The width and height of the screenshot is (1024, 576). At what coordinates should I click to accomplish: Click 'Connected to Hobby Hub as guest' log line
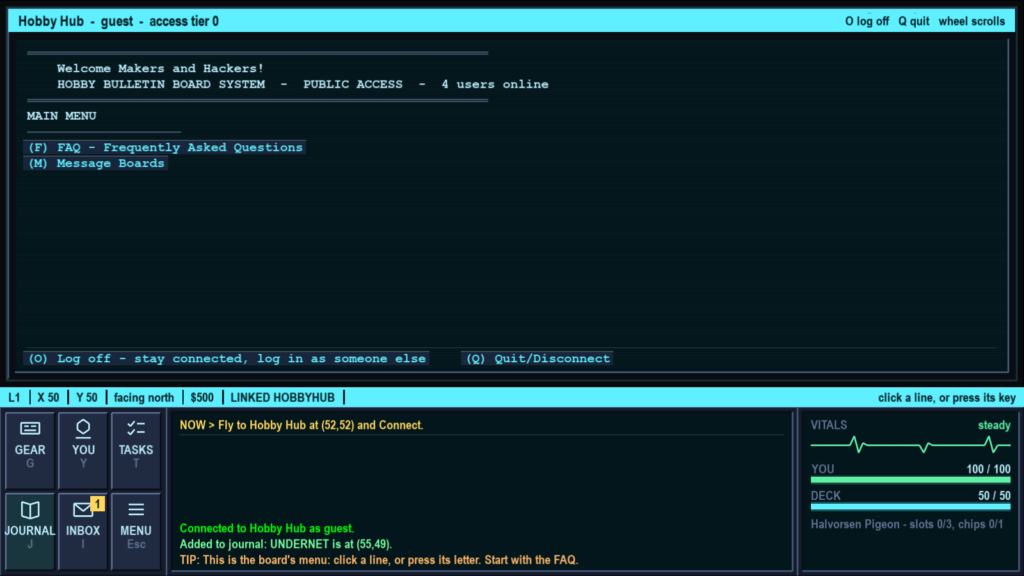click(x=266, y=528)
